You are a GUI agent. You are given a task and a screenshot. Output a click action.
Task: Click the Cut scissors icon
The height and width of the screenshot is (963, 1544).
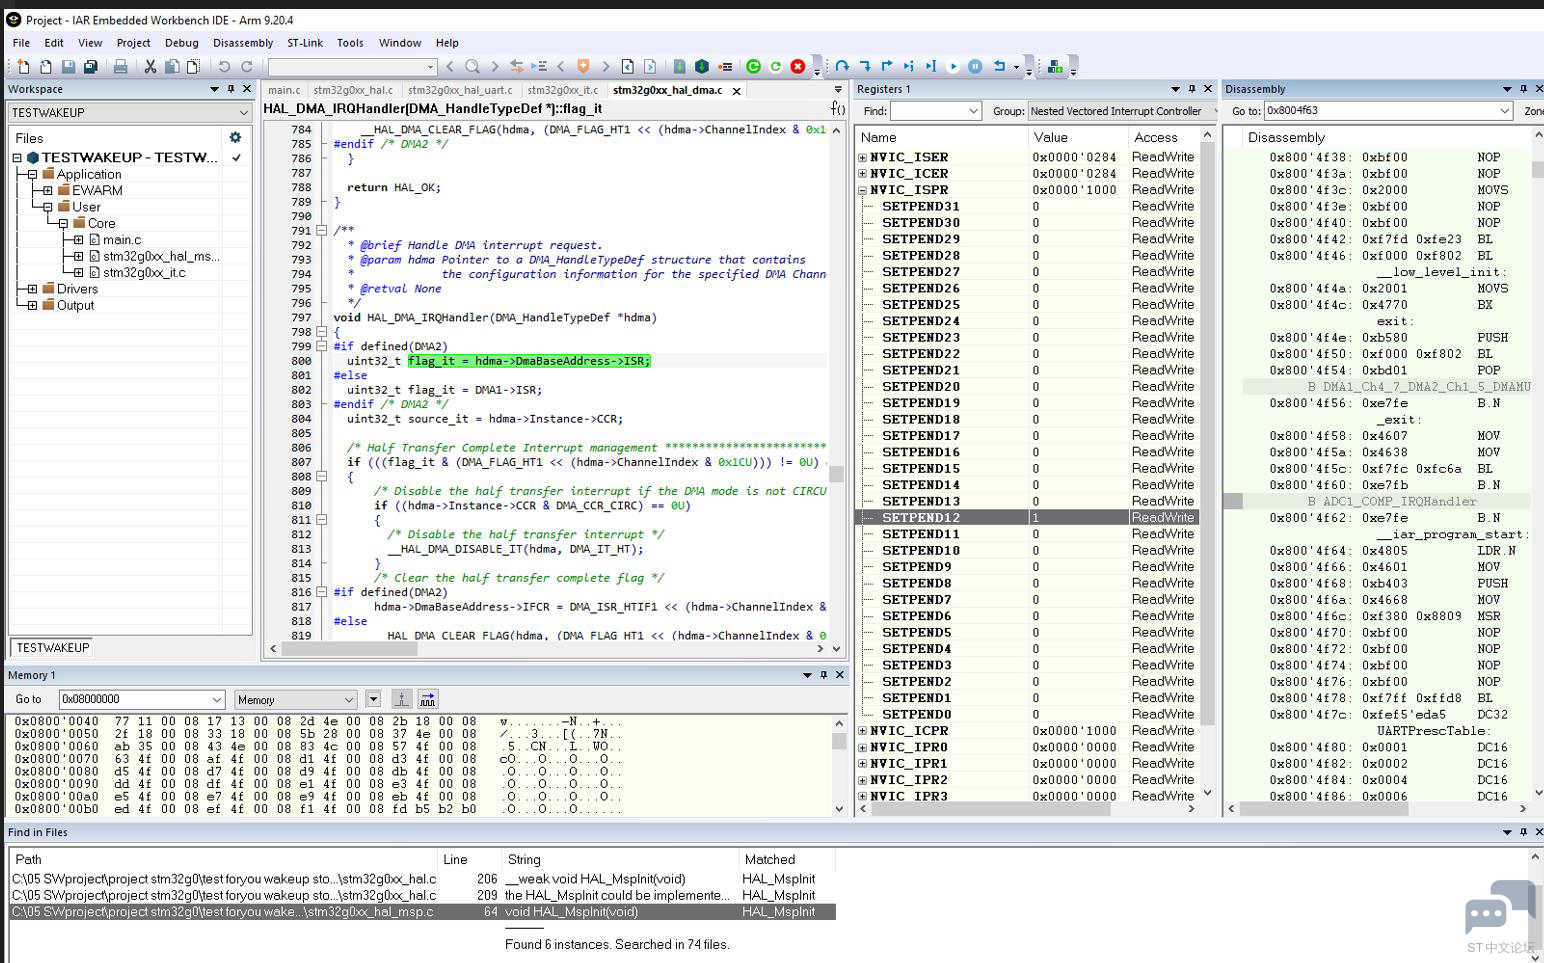pos(150,67)
